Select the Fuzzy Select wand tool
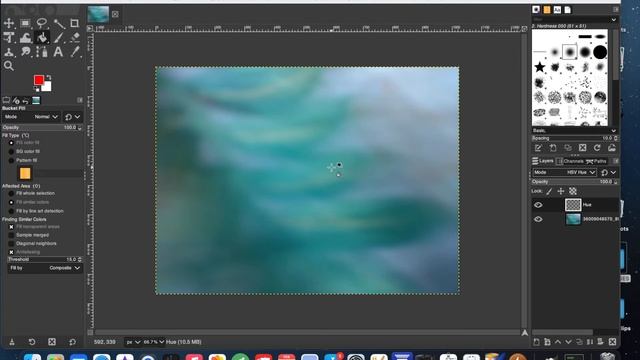The width and height of the screenshot is (640, 360). click(58, 23)
